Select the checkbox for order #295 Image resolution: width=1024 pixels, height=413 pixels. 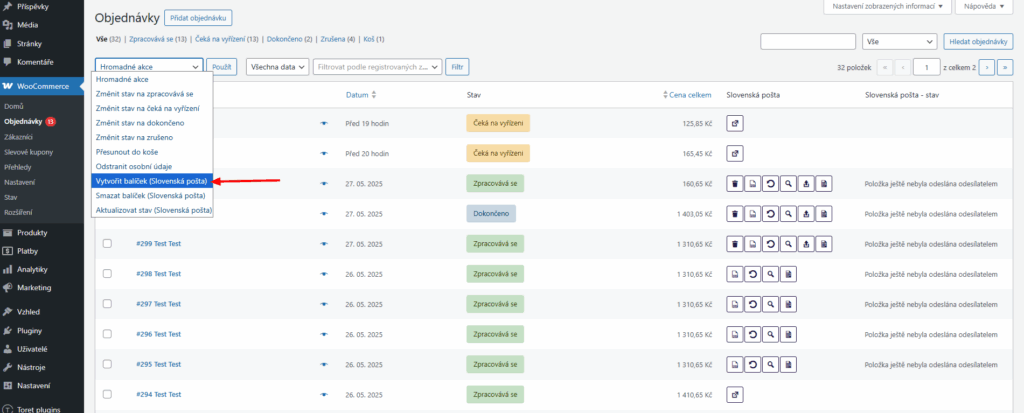(x=108, y=365)
